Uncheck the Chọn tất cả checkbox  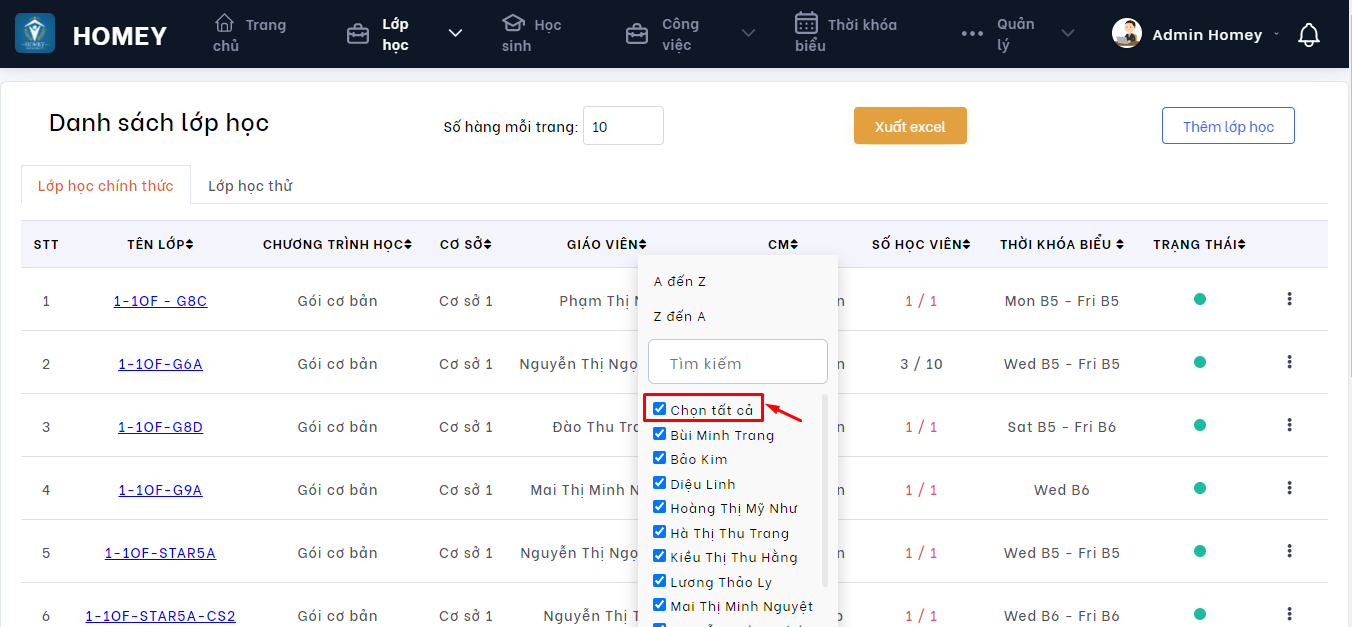coord(660,409)
